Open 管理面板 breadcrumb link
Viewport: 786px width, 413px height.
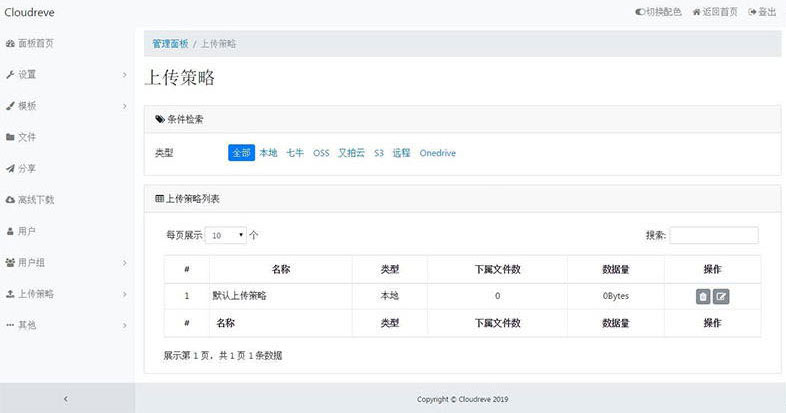click(170, 44)
